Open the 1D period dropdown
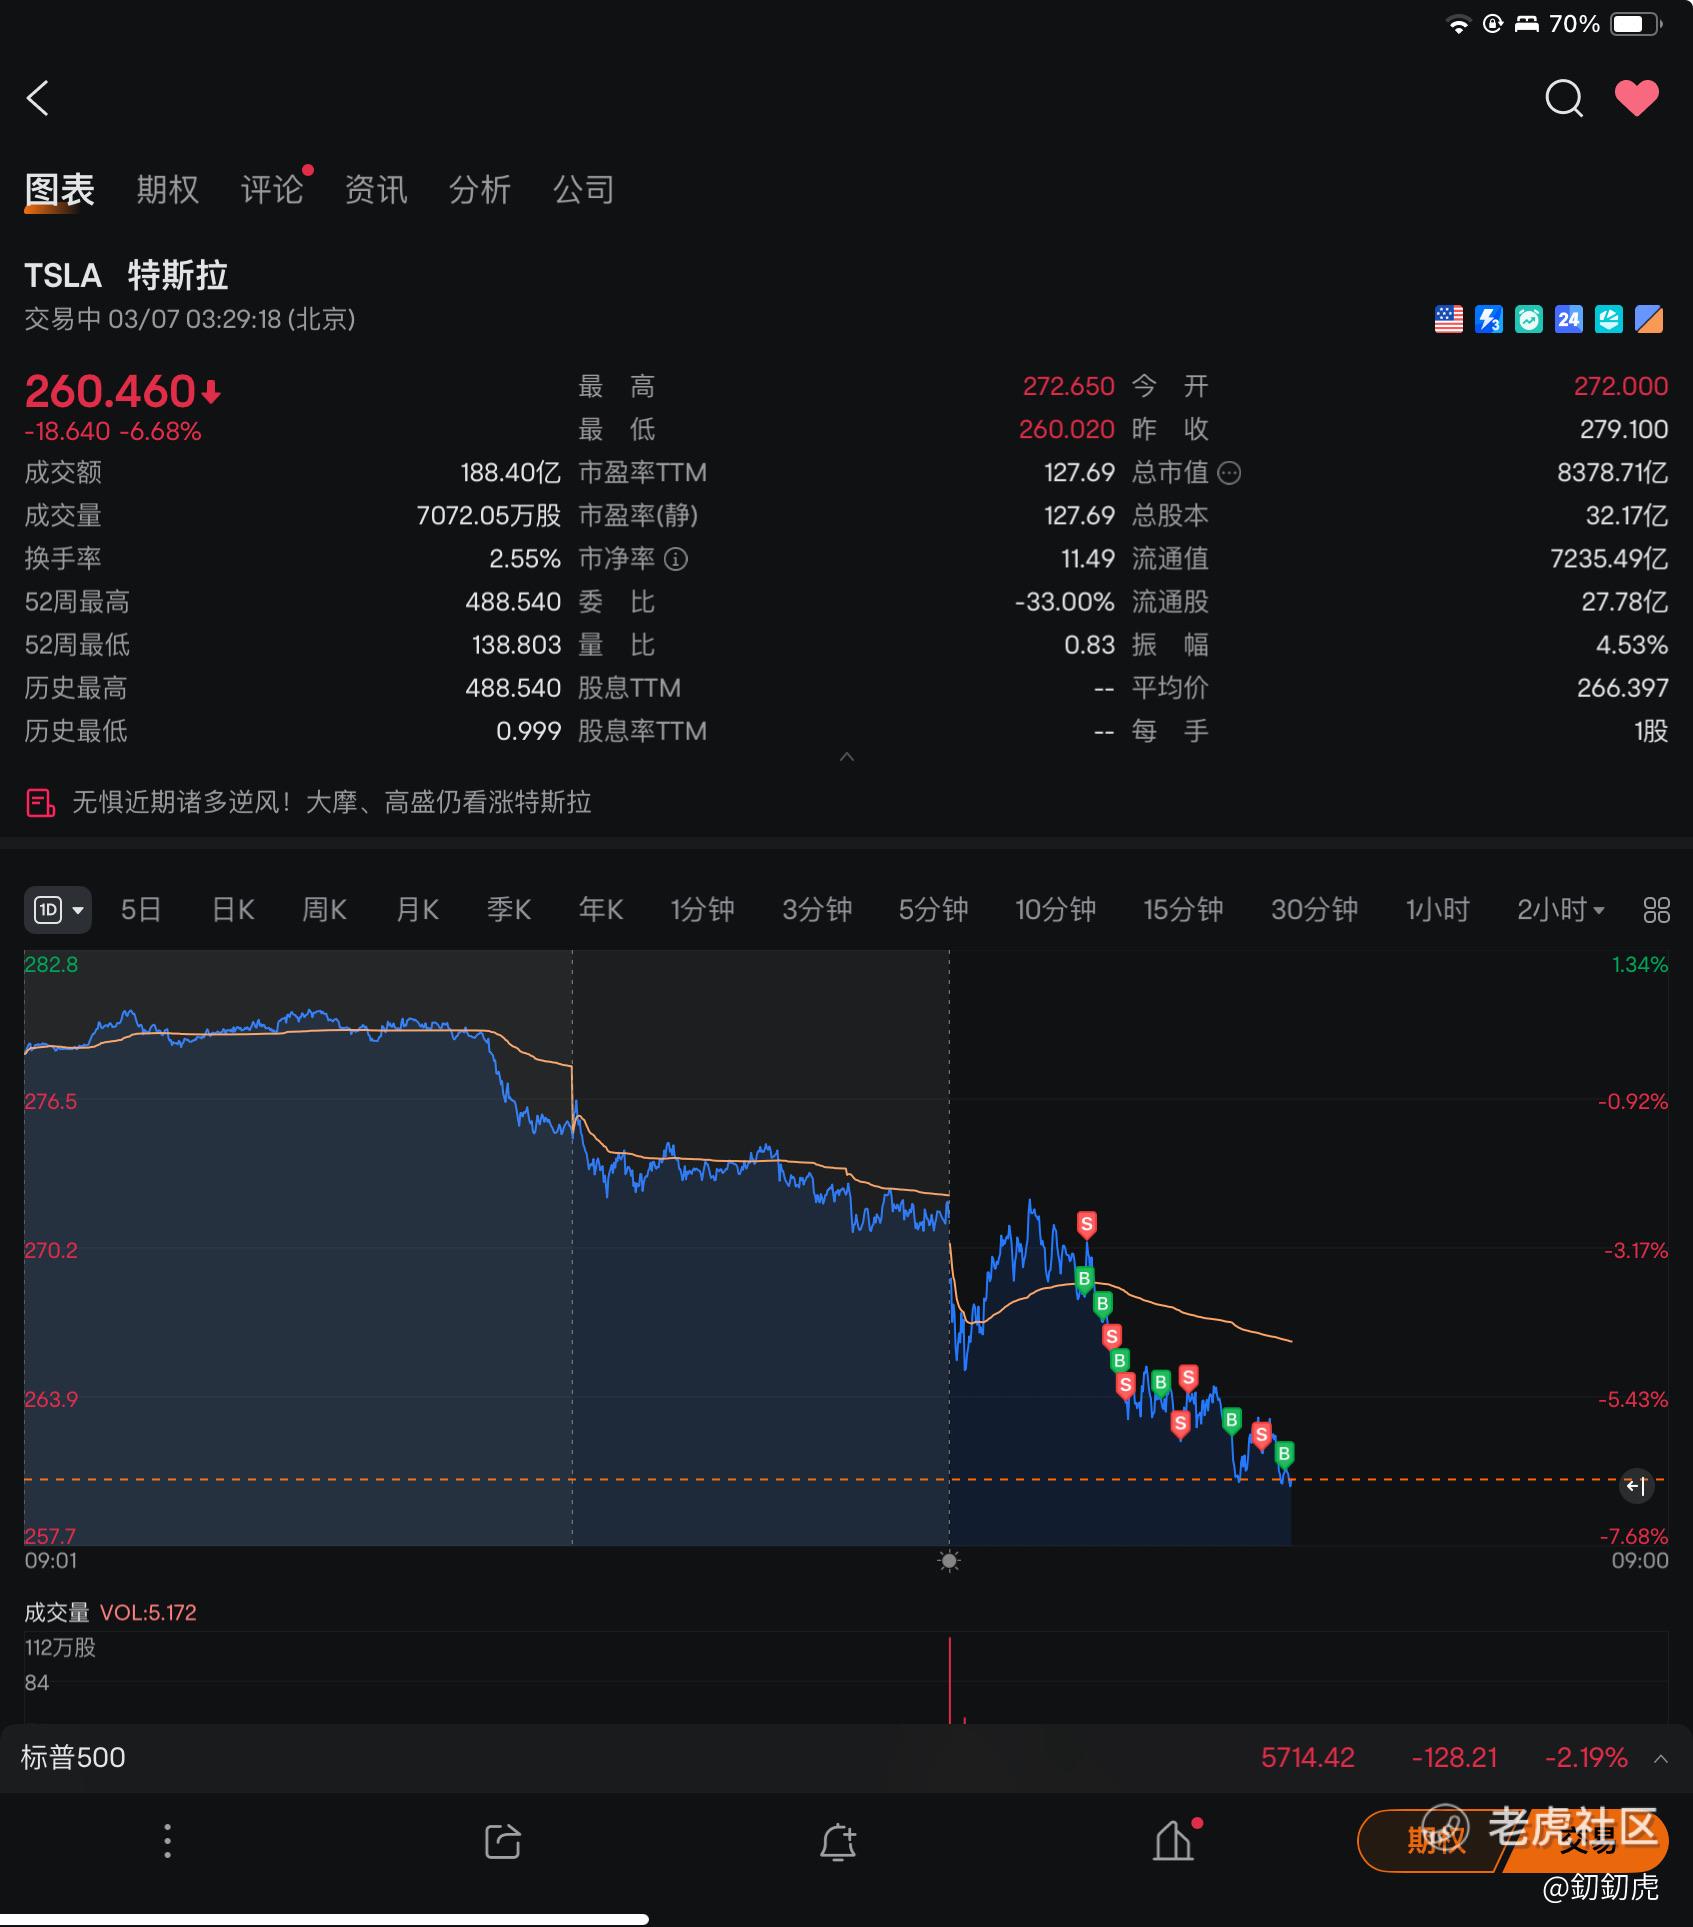1693x1927 pixels. (x=58, y=910)
